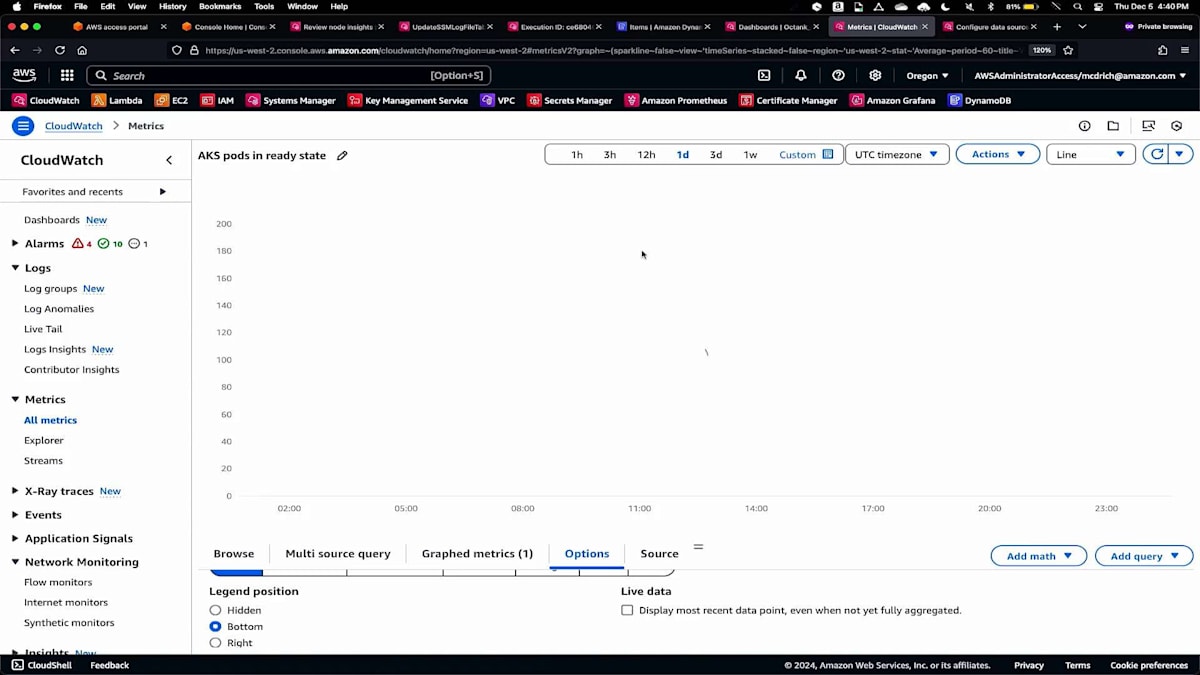Open CloudShell terminal icon in top bar
This screenshot has height=675, width=1200.
(x=764, y=75)
